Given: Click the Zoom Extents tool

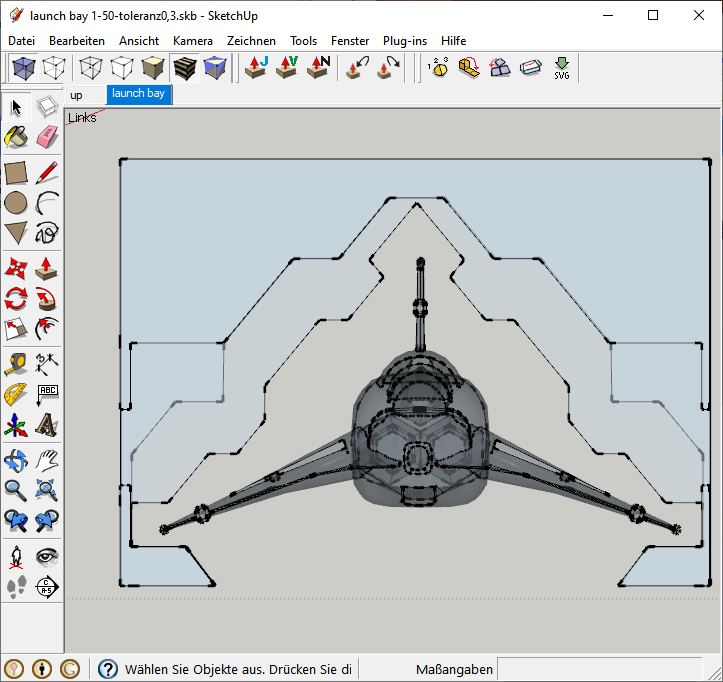Looking at the screenshot, I should pyautogui.click(x=47, y=490).
